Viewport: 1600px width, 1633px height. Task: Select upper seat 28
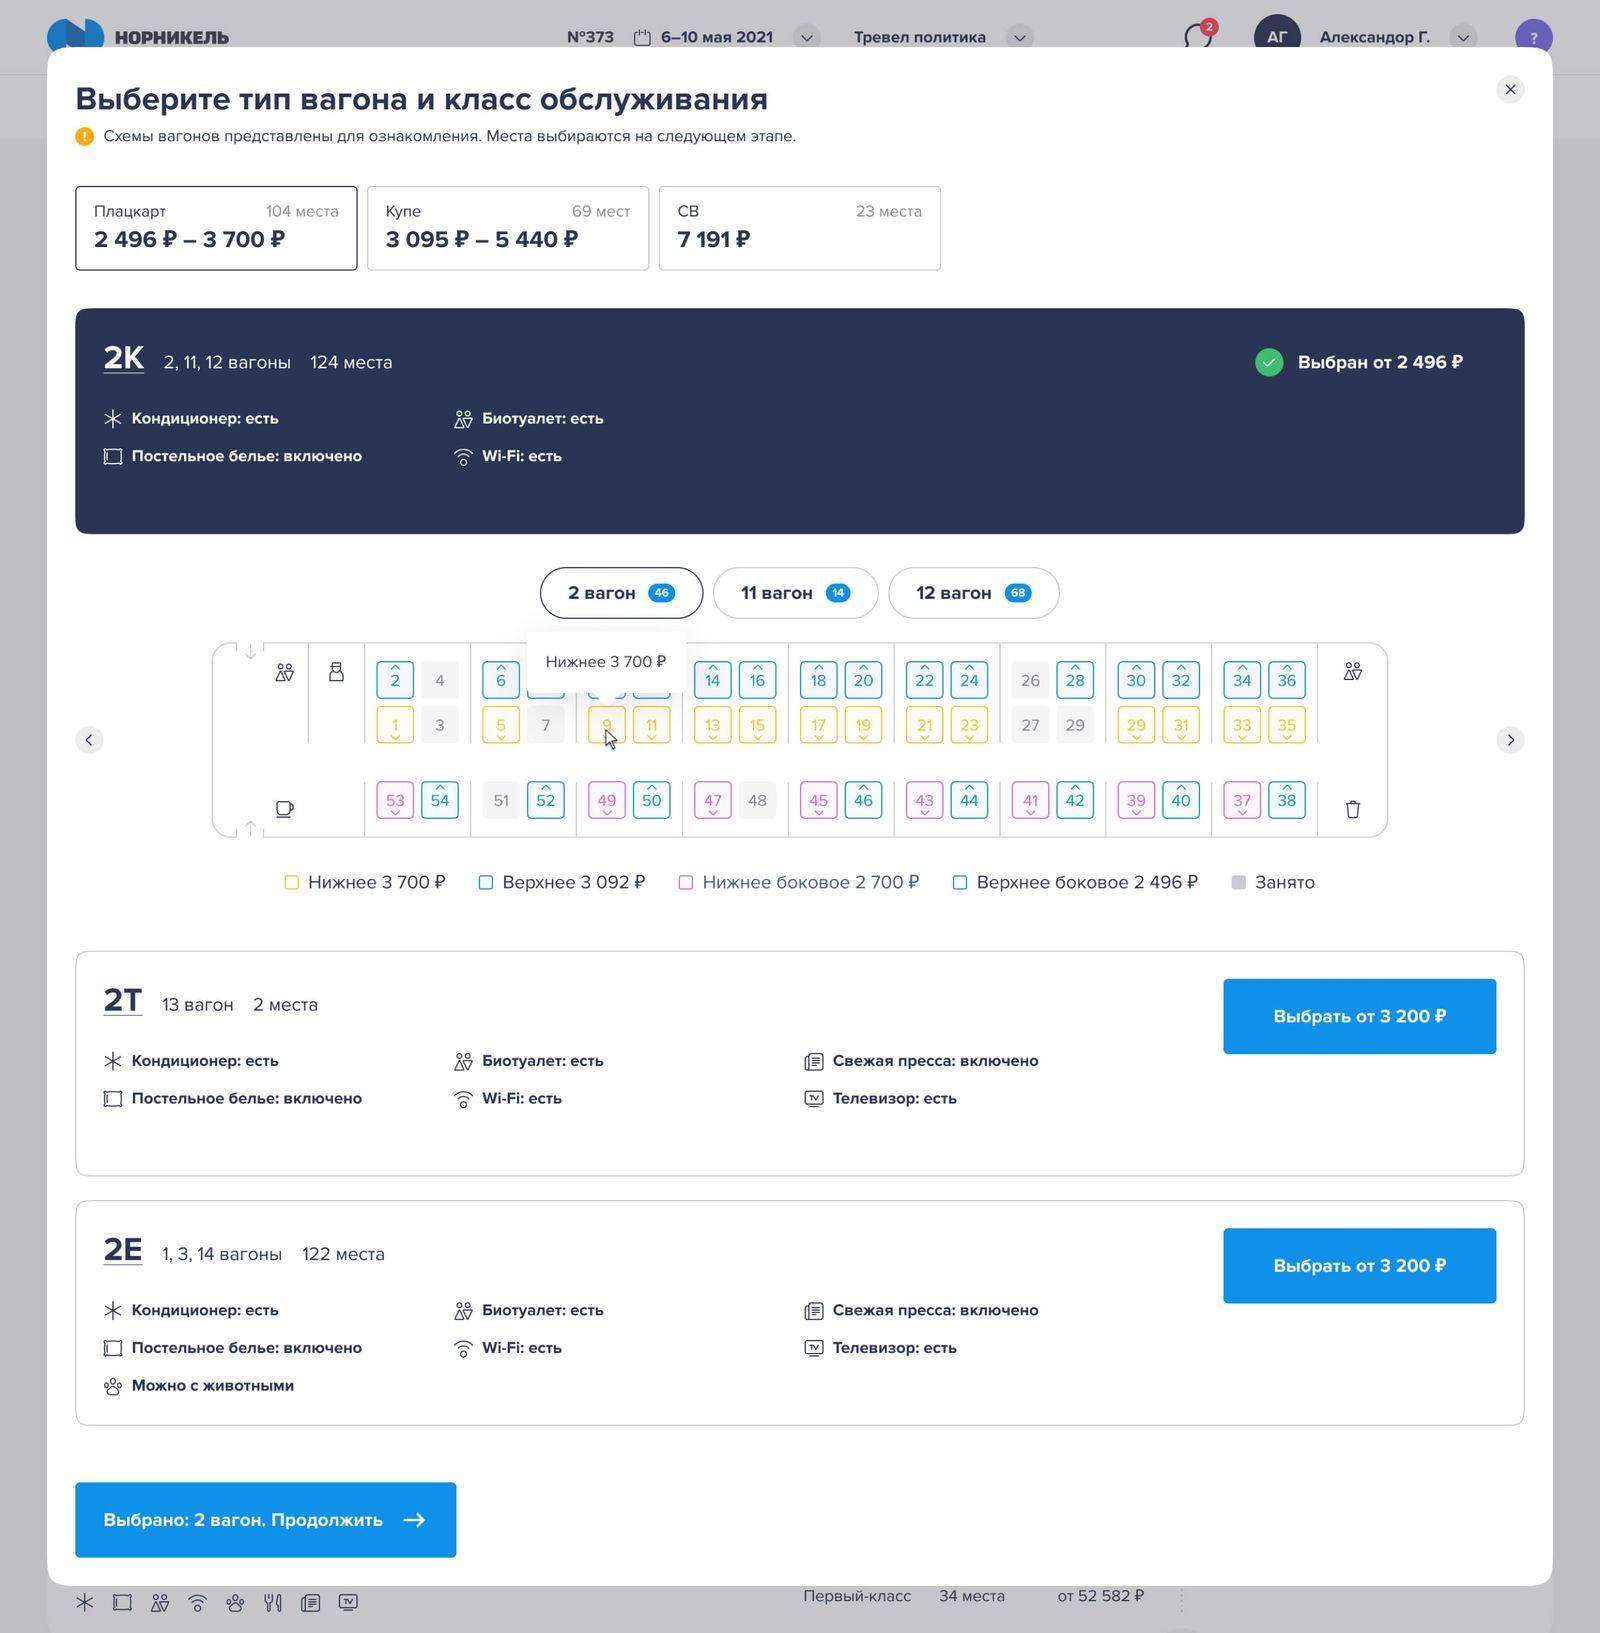(x=1075, y=680)
